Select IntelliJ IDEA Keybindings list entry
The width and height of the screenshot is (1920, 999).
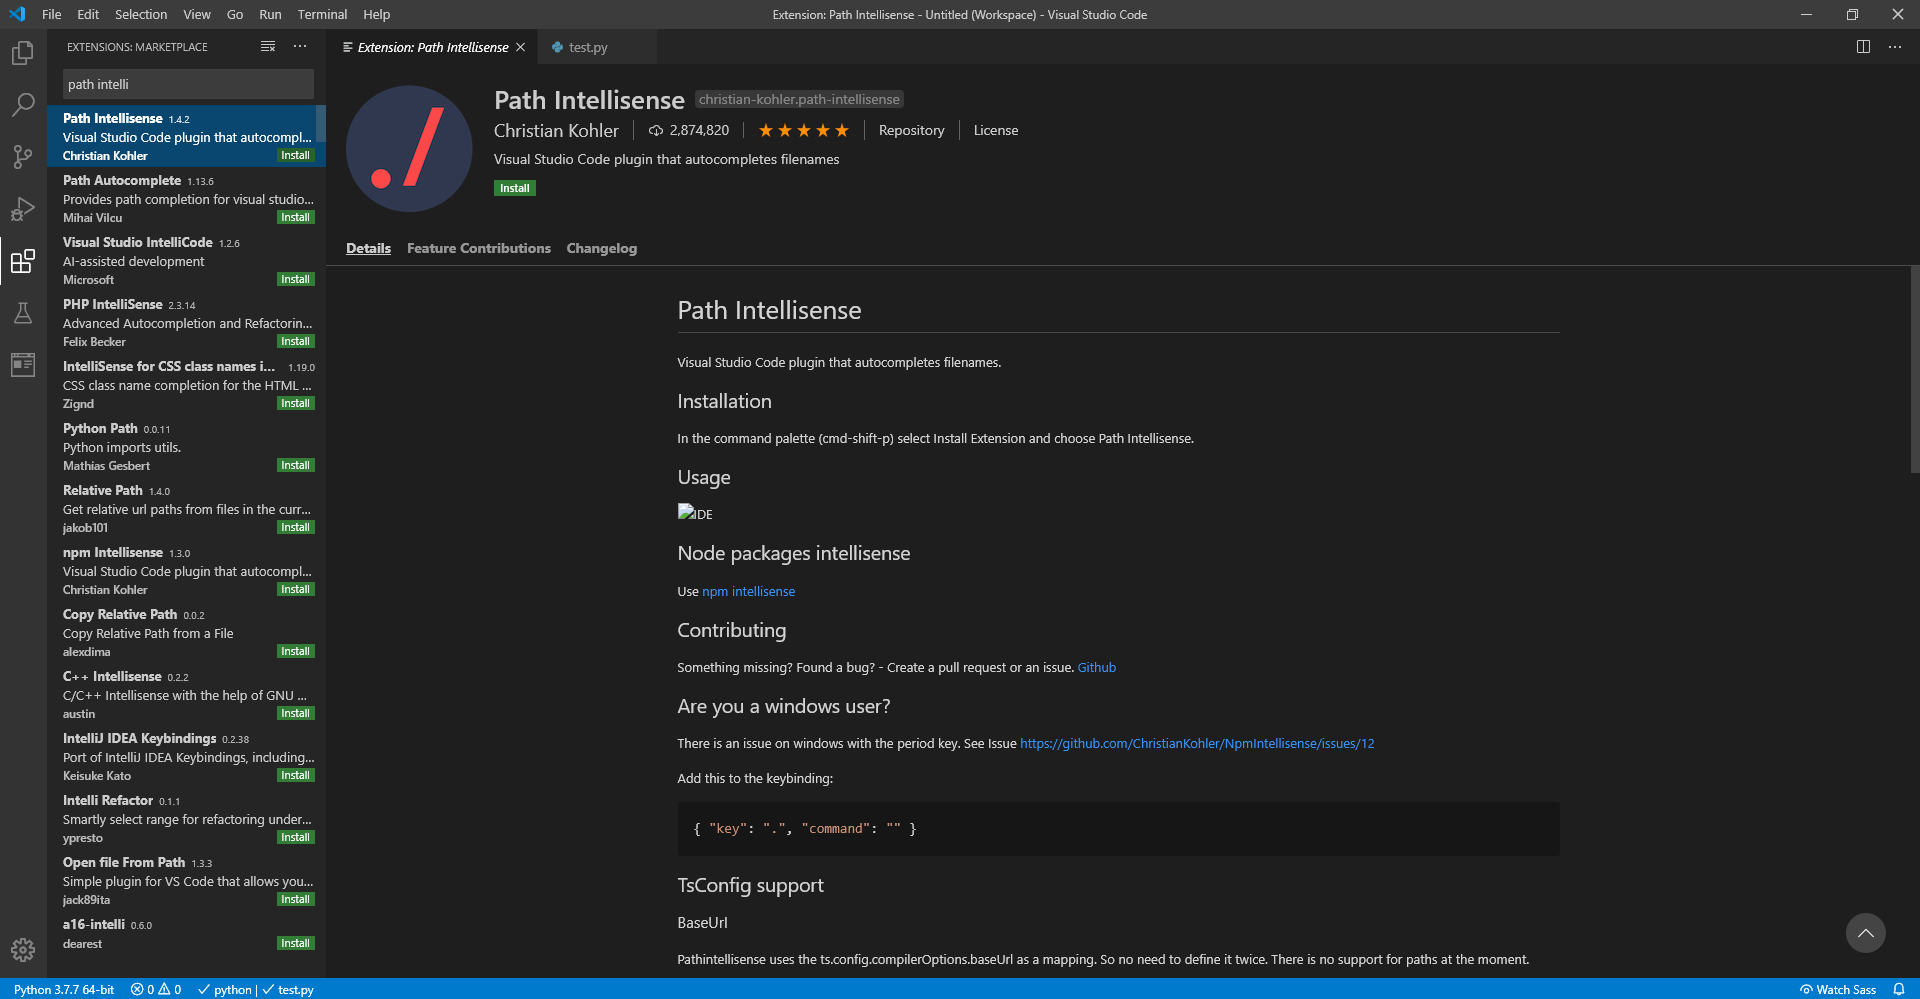[186, 756]
